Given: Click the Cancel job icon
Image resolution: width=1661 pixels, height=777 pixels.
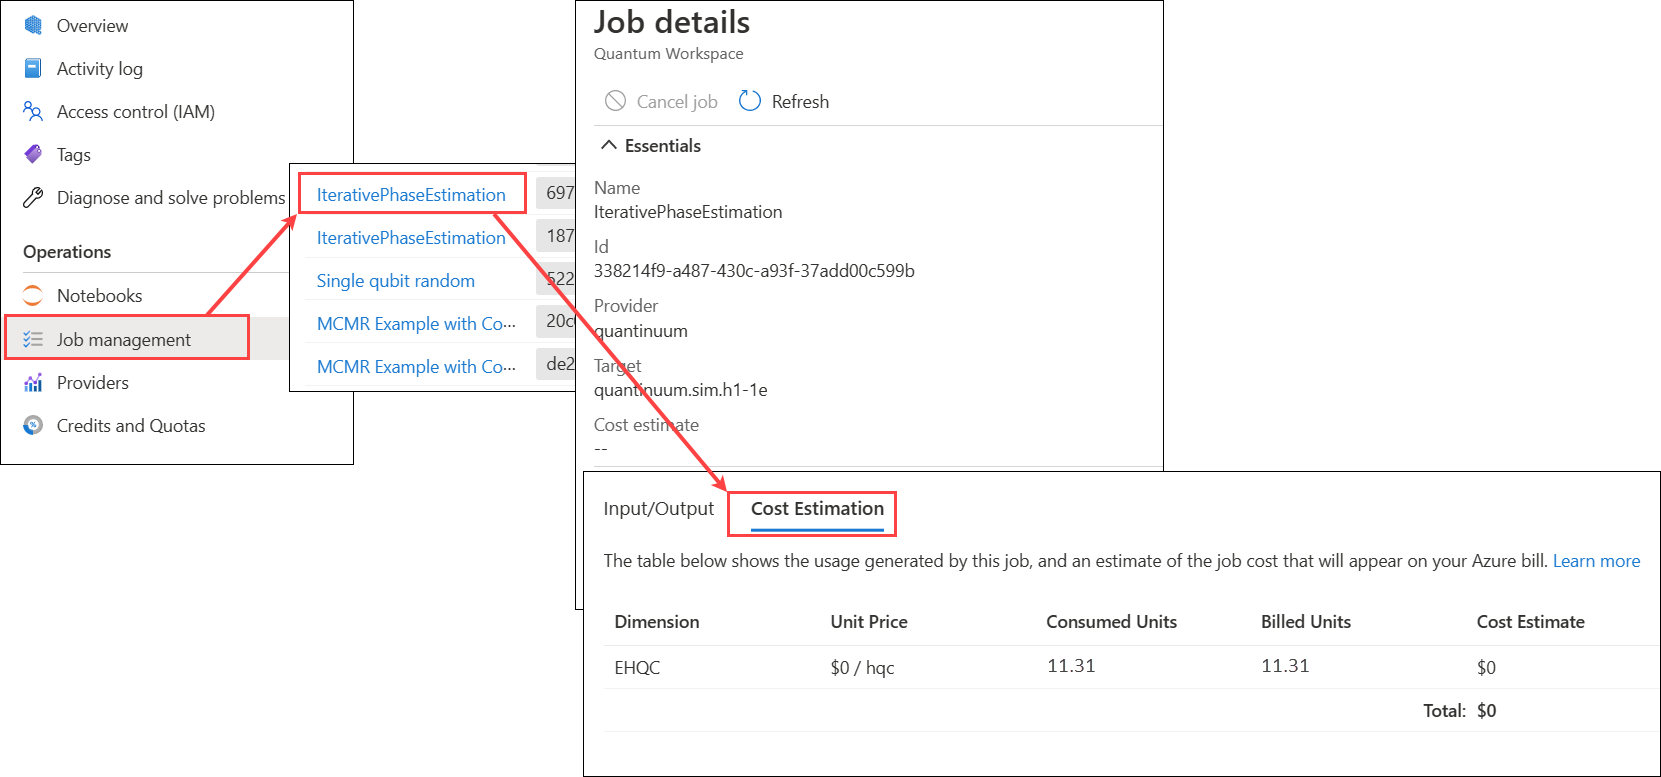Looking at the screenshot, I should (x=615, y=101).
